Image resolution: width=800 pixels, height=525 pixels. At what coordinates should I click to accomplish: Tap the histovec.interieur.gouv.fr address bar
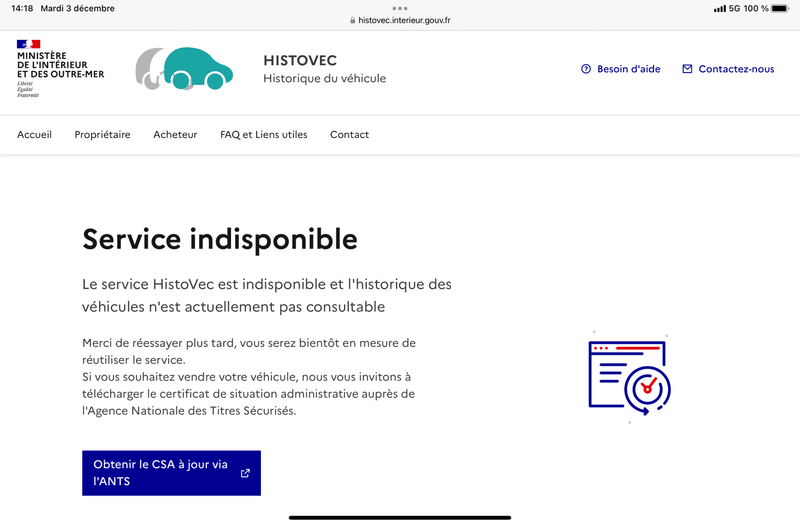[400, 20]
